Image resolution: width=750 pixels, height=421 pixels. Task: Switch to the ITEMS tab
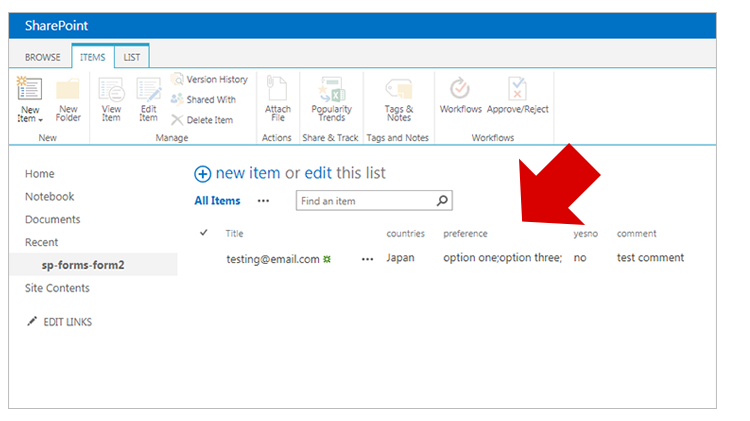pos(92,57)
